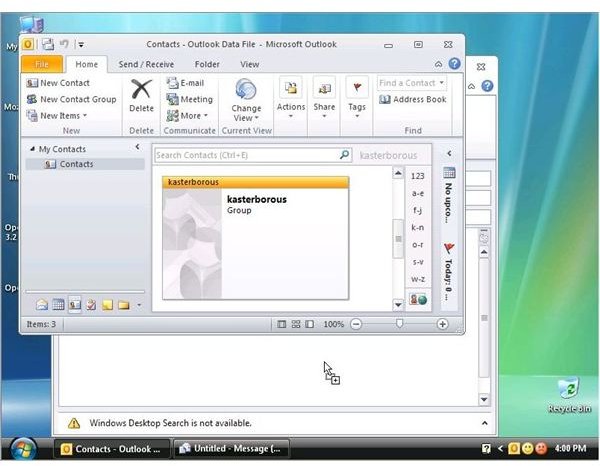
Task: Switch to Normal view in the status bar
Action: [282, 324]
